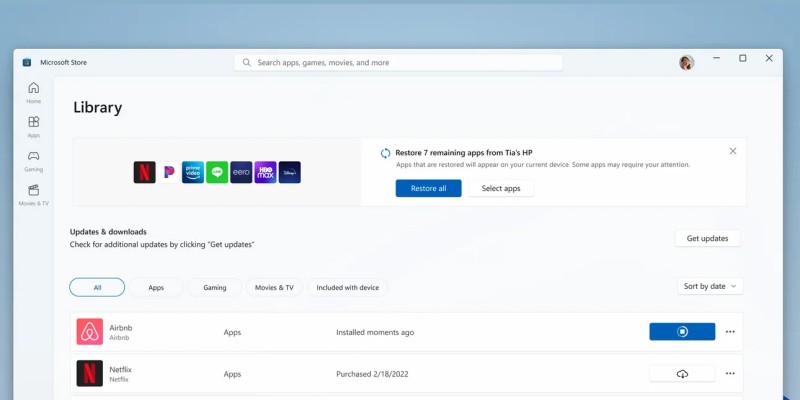Dismiss the restore apps banner
This screenshot has height=400, width=800.
(733, 151)
